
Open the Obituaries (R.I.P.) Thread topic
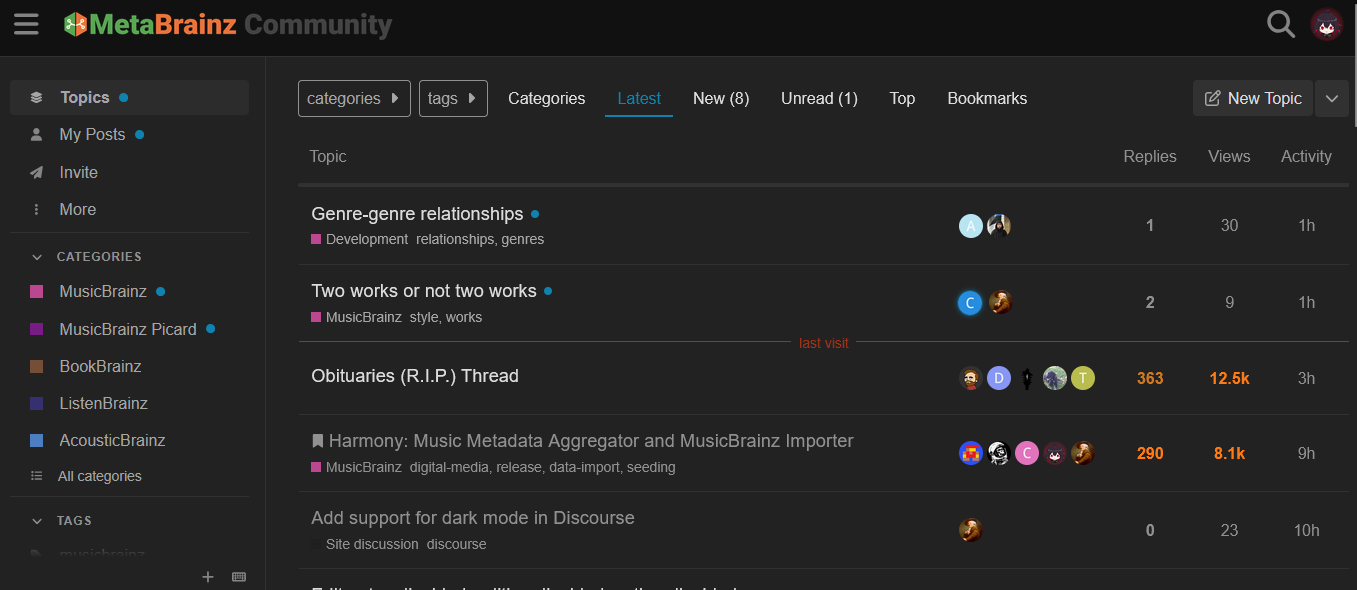coord(415,376)
